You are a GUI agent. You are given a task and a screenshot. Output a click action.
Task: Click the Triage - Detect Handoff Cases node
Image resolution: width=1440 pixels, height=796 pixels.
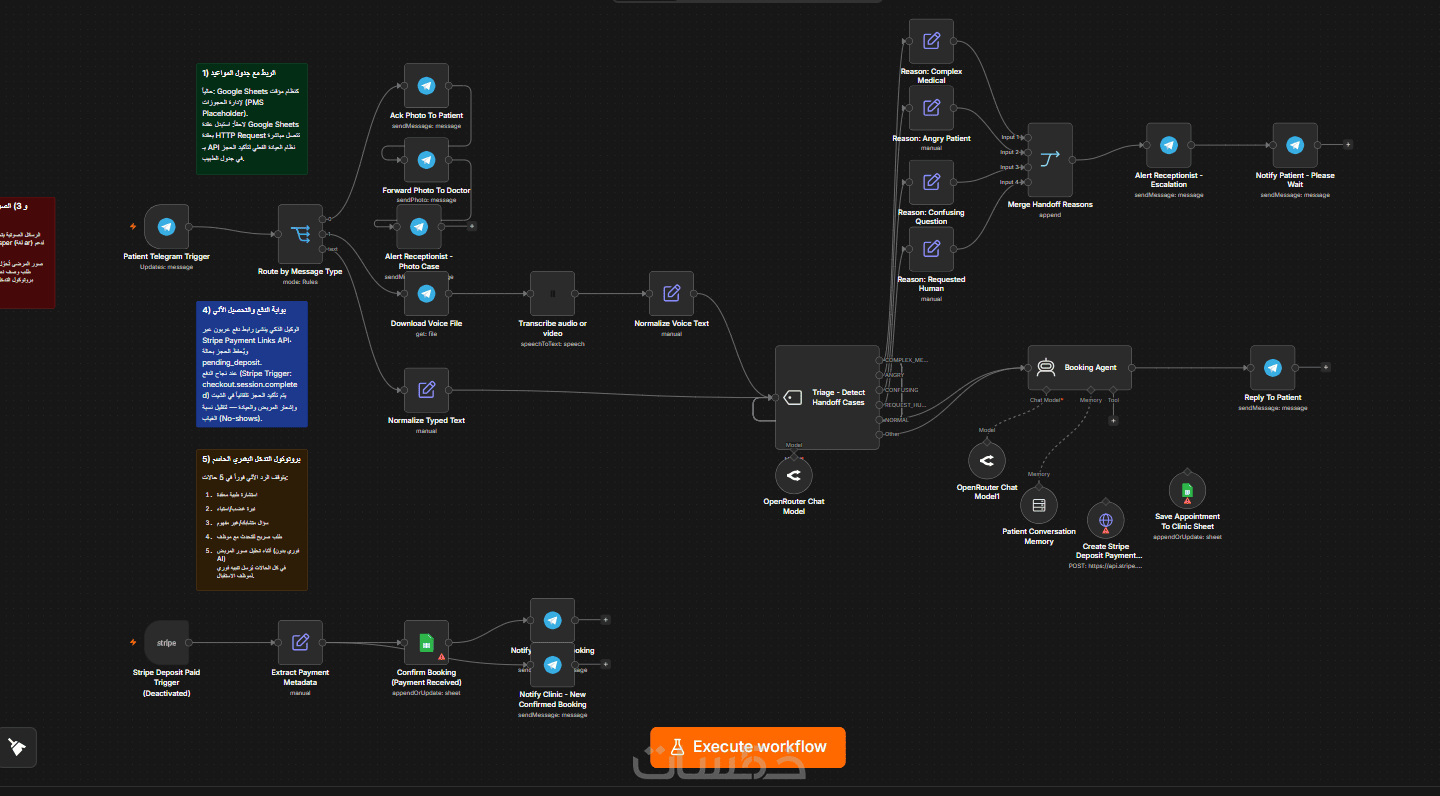(x=827, y=397)
